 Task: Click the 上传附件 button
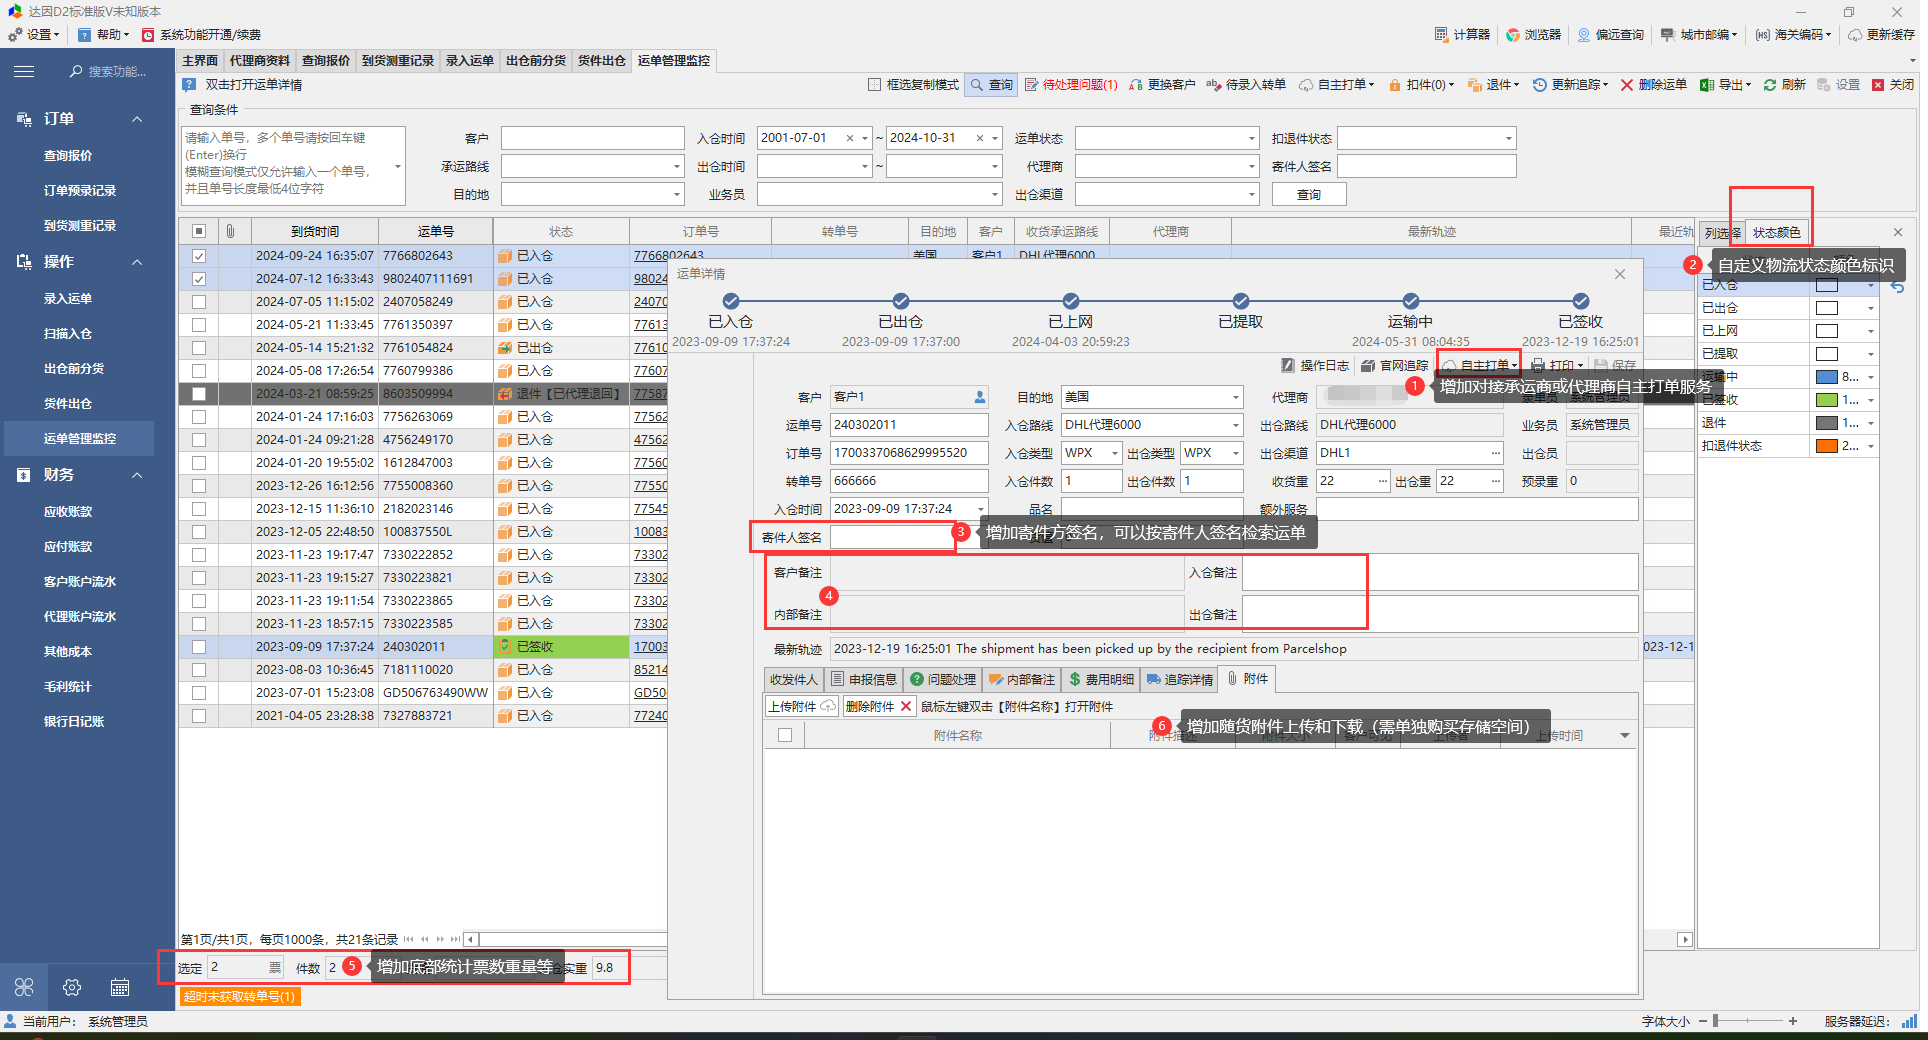(x=801, y=707)
